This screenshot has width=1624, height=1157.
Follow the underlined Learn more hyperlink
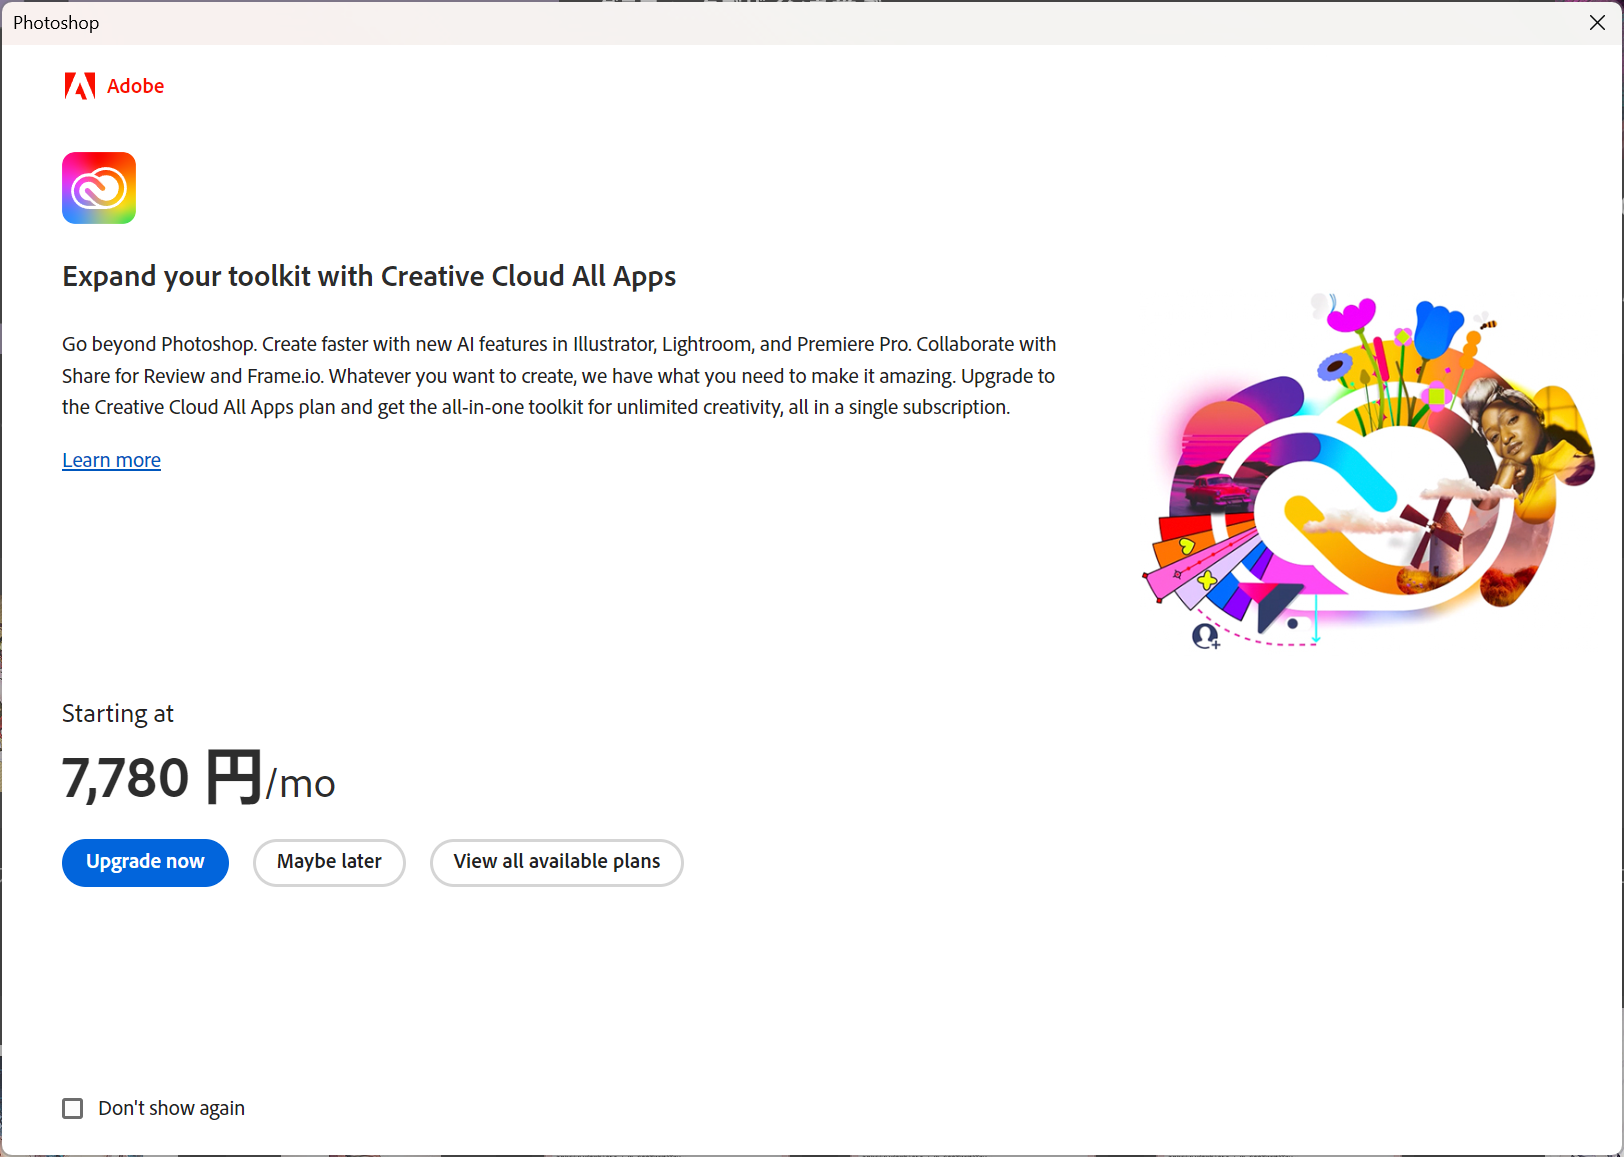111,459
